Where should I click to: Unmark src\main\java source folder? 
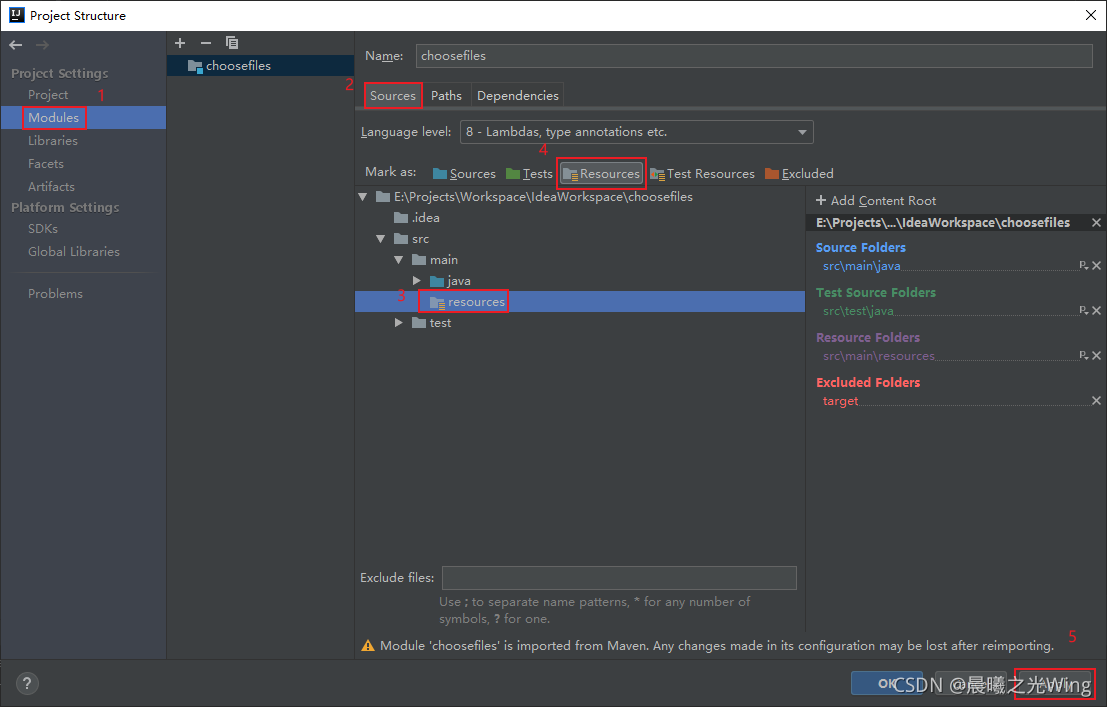pyautogui.click(x=1096, y=266)
